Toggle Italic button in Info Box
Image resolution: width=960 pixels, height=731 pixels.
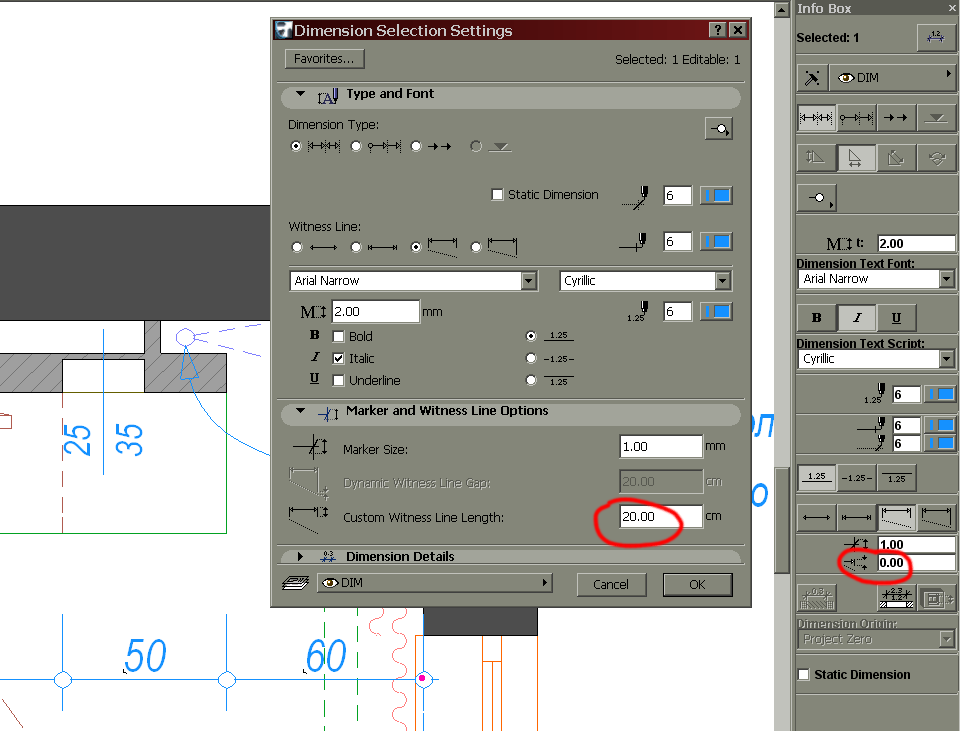(856, 317)
